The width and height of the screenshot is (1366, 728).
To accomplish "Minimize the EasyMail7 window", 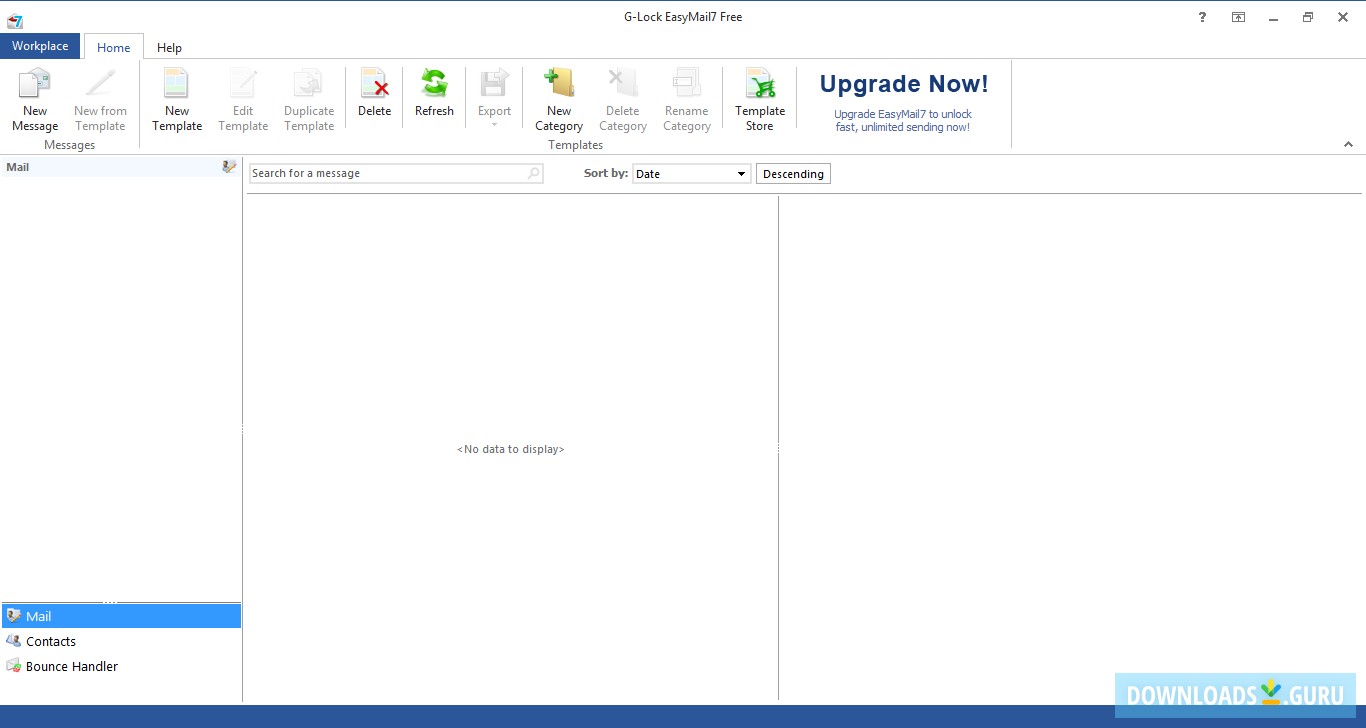I will tap(1273, 17).
